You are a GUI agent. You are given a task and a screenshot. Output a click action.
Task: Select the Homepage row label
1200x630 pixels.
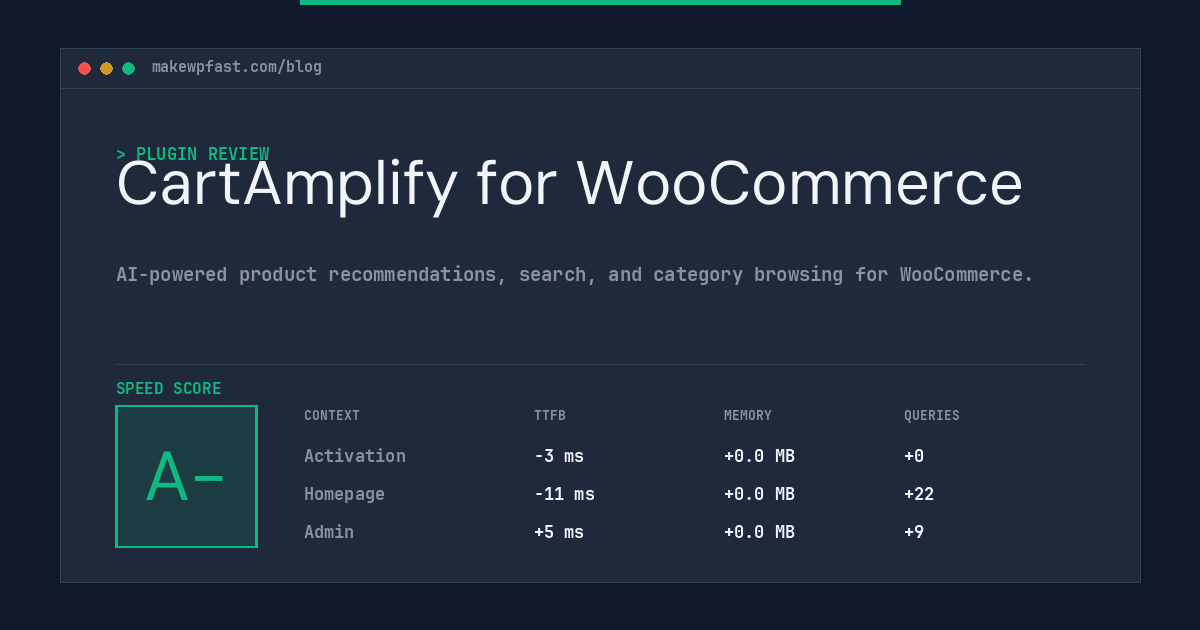click(344, 494)
